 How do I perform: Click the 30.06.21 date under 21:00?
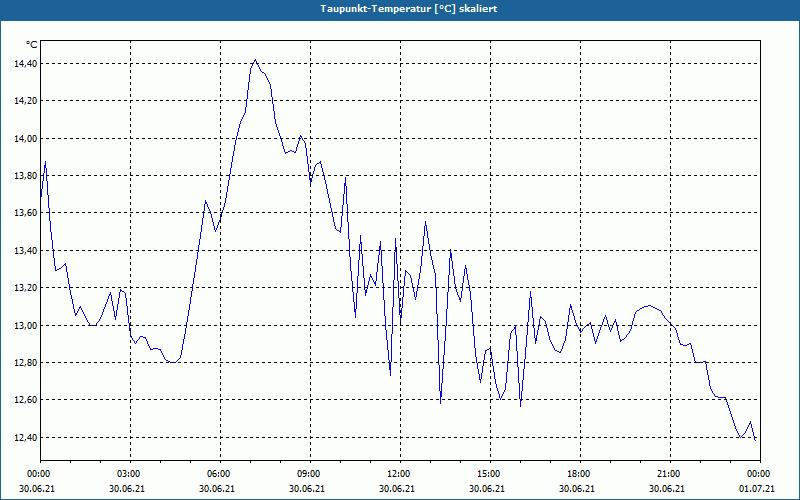point(667,489)
